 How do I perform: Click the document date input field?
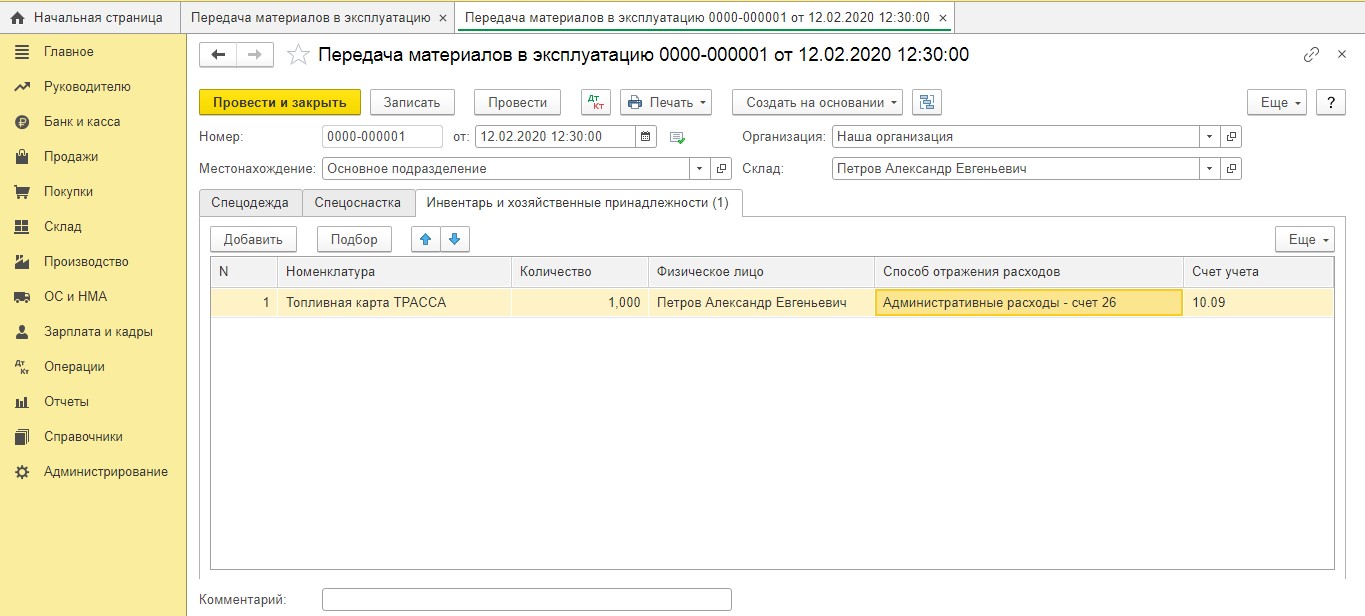pyautogui.click(x=555, y=137)
